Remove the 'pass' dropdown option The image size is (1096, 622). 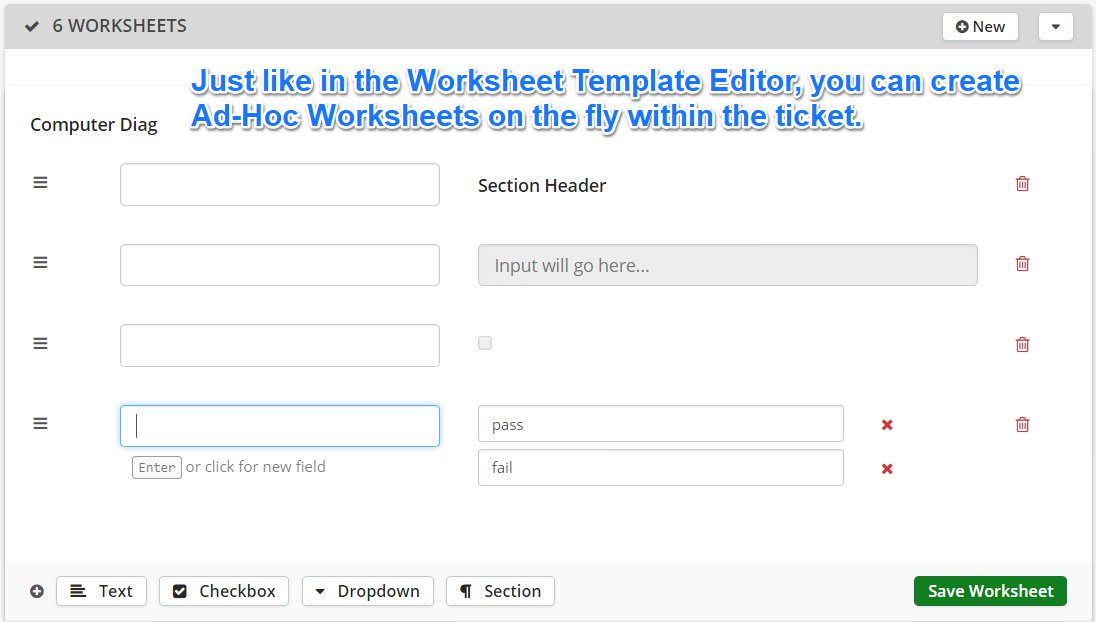tap(887, 425)
